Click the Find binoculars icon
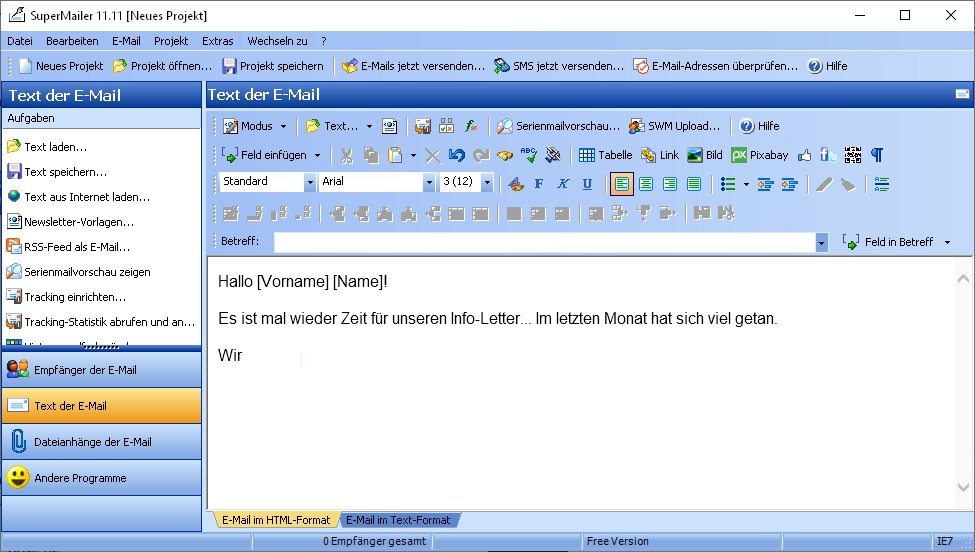Screen dimensions: 975x552 point(505,155)
